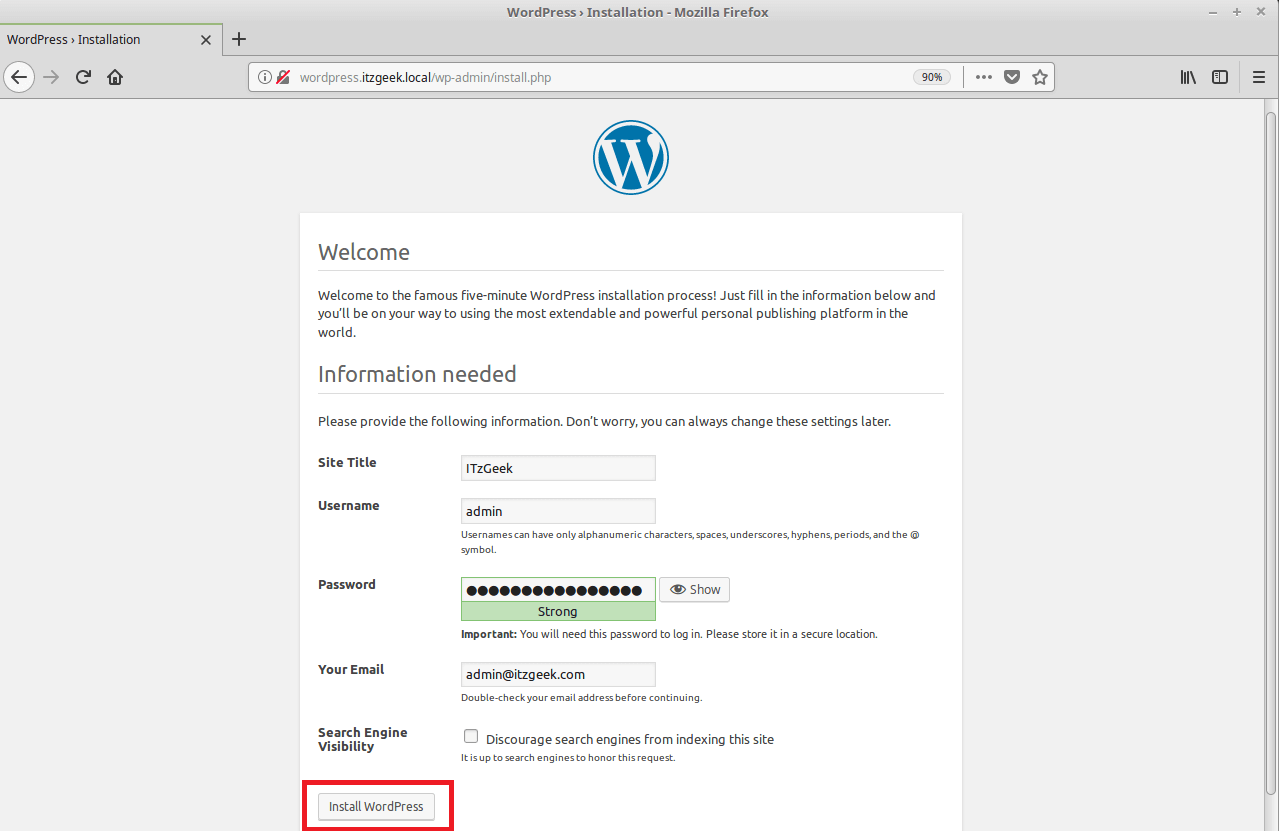This screenshot has height=831, width=1279.
Task: Close the WordPress Installation tab
Action: [x=206, y=40]
